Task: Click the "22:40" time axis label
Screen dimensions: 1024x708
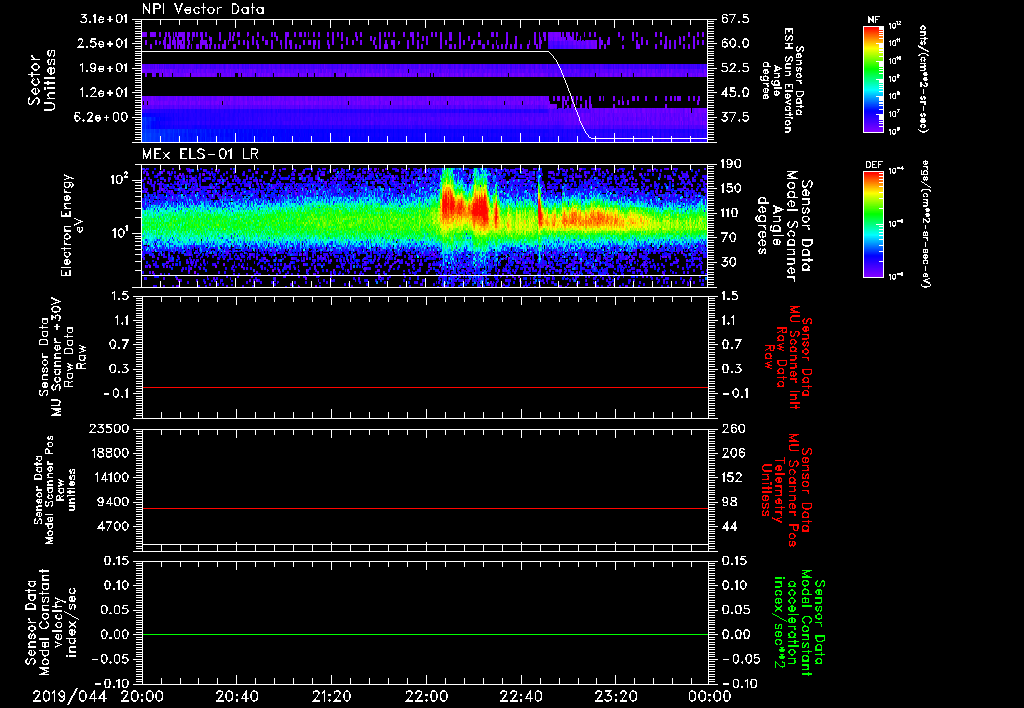Action: click(520, 697)
